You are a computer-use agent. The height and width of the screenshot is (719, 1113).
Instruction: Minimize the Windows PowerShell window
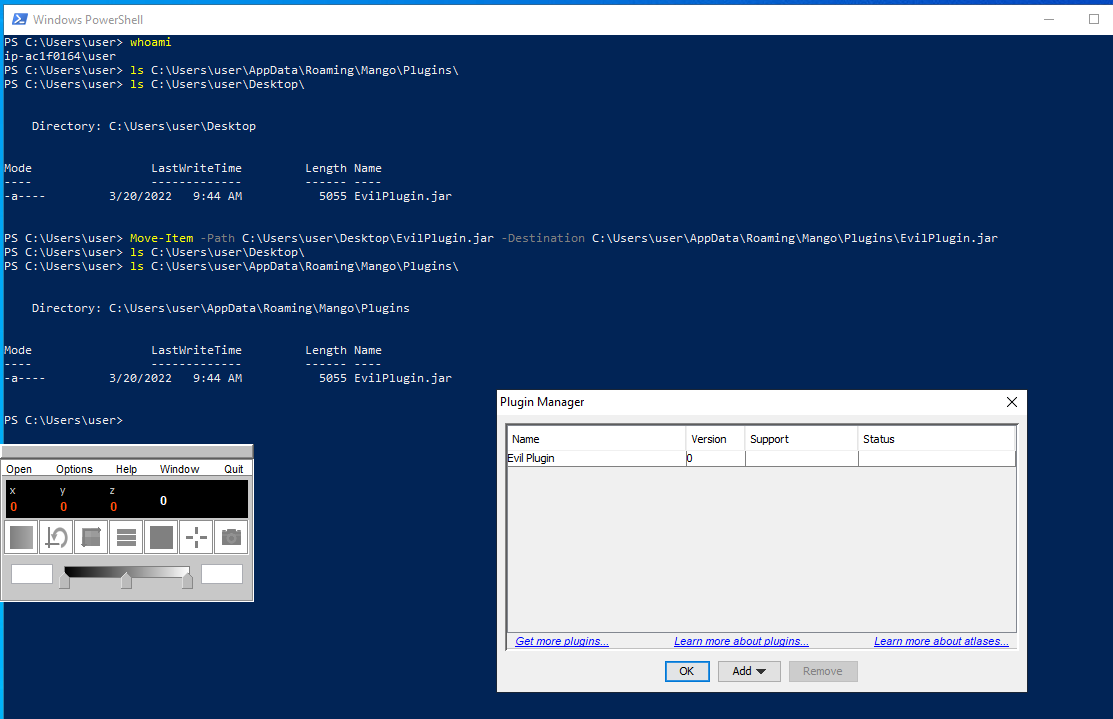[1049, 19]
